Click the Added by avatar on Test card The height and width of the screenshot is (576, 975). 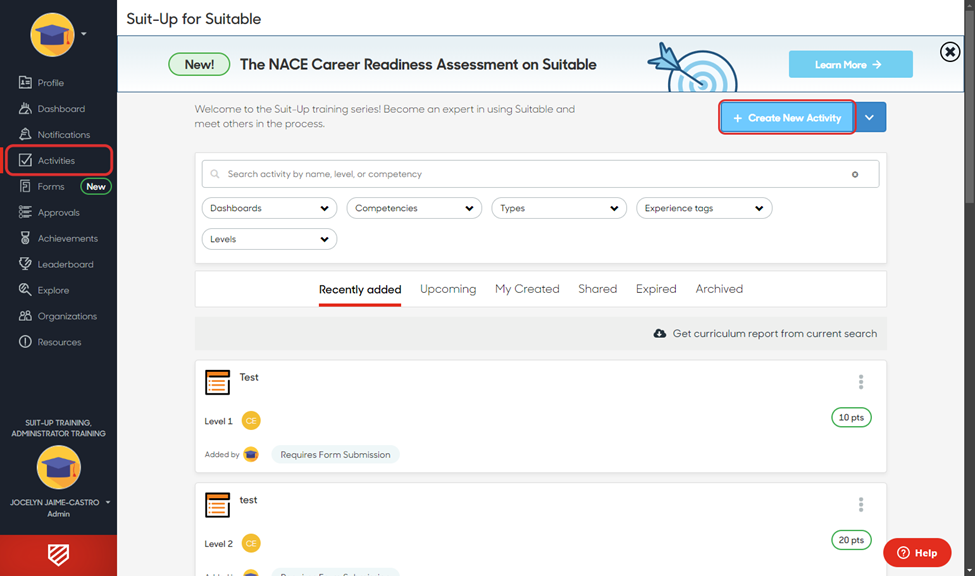coord(251,455)
